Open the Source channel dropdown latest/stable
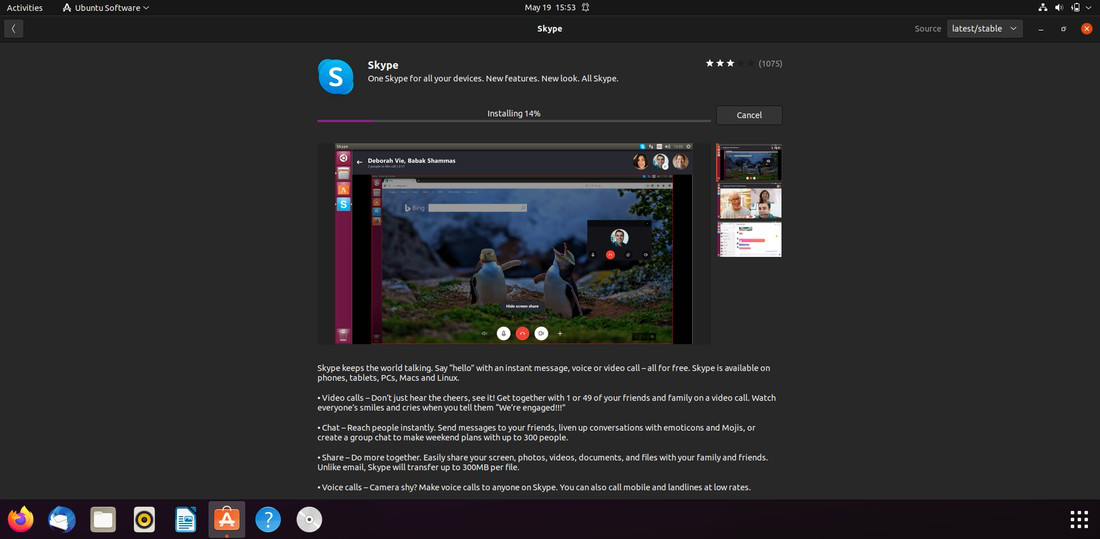The height and width of the screenshot is (539, 1100). point(984,29)
